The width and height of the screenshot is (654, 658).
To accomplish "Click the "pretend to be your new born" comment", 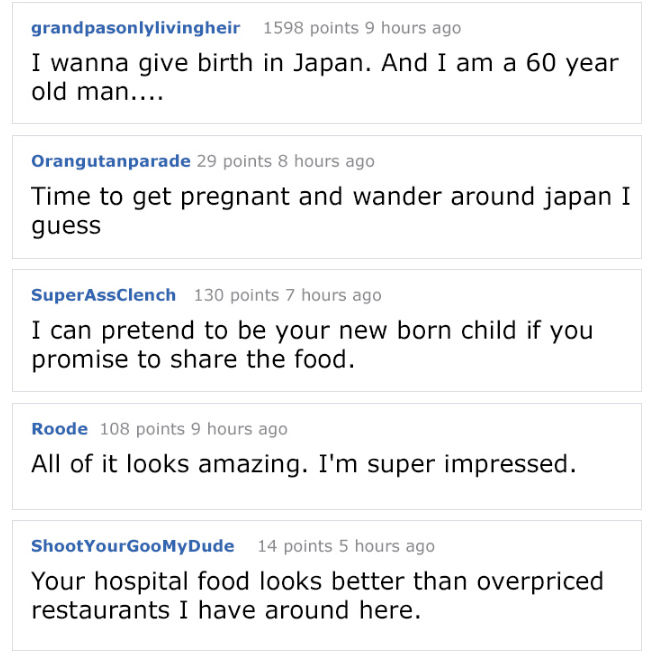I will (x=312, y=344).
